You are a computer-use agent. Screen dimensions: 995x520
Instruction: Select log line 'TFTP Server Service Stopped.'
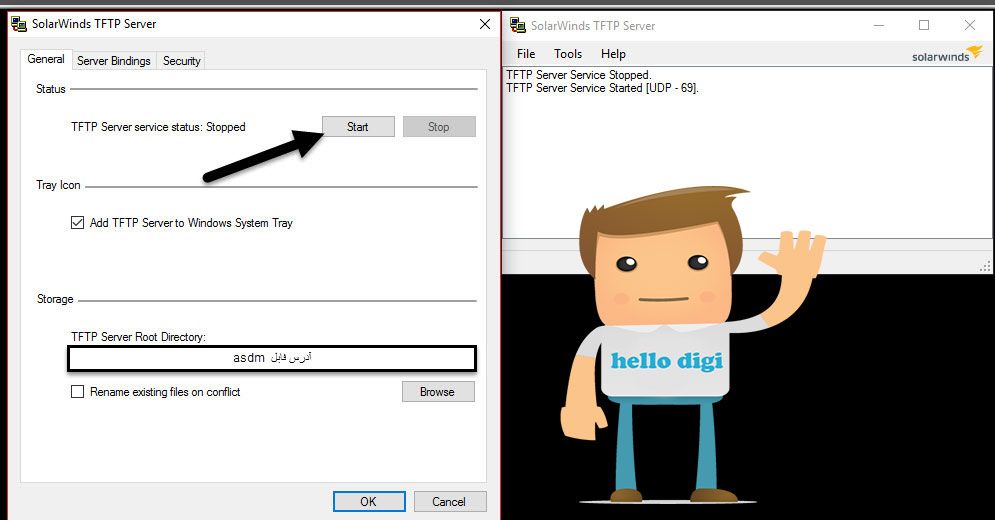pyautogui.click(x=579, y=75)
